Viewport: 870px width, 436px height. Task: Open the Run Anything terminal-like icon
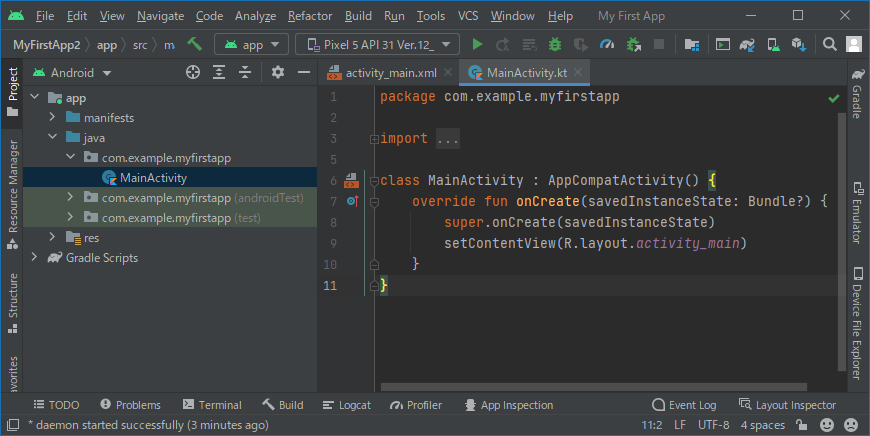[722, 44]
